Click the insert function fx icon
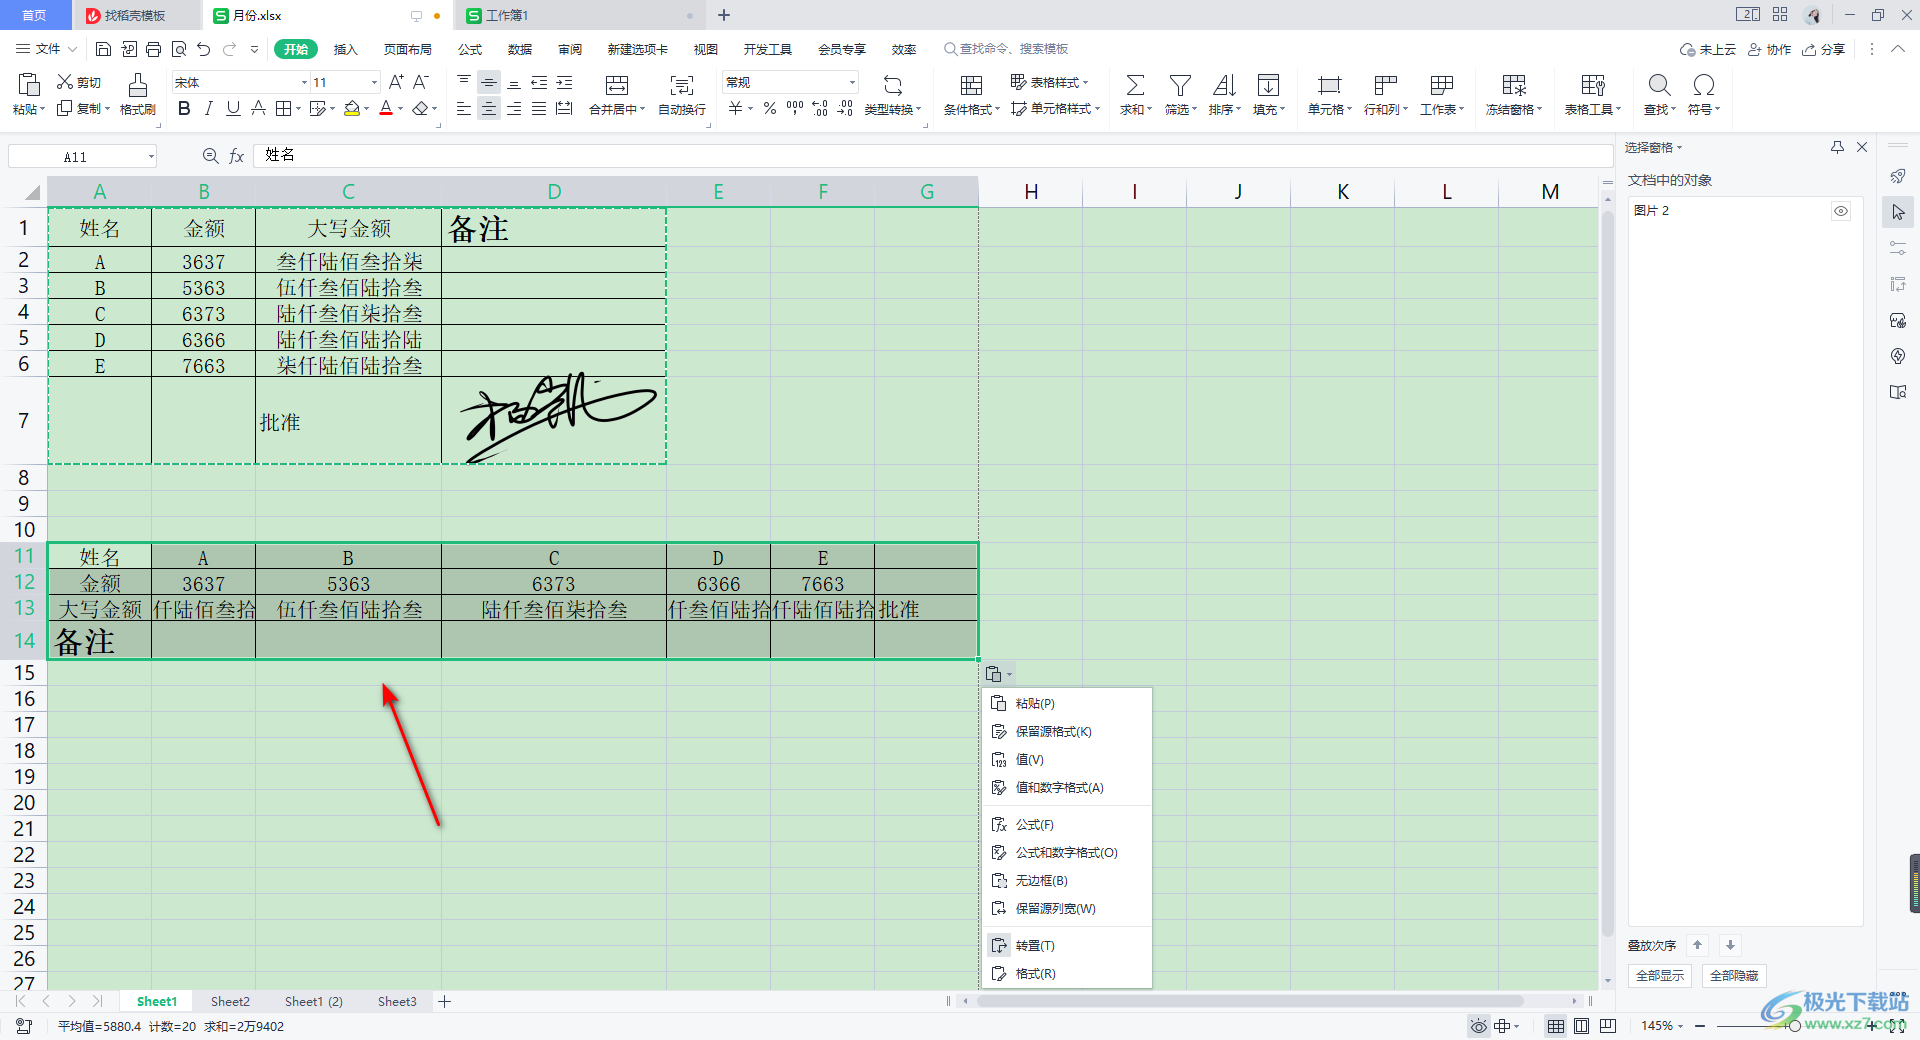Screen dimensions: 1920x1040 [x=237, y=156]
